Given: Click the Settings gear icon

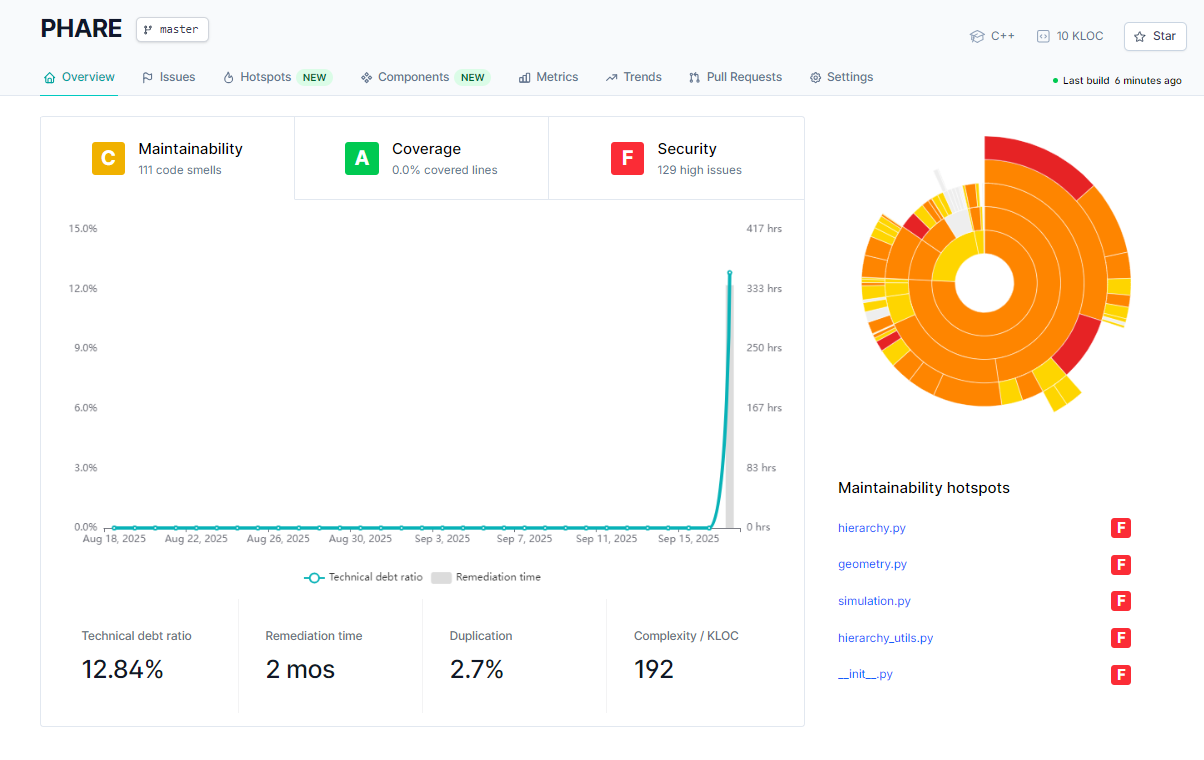Looking at the screenshot, I should (815, 77).
